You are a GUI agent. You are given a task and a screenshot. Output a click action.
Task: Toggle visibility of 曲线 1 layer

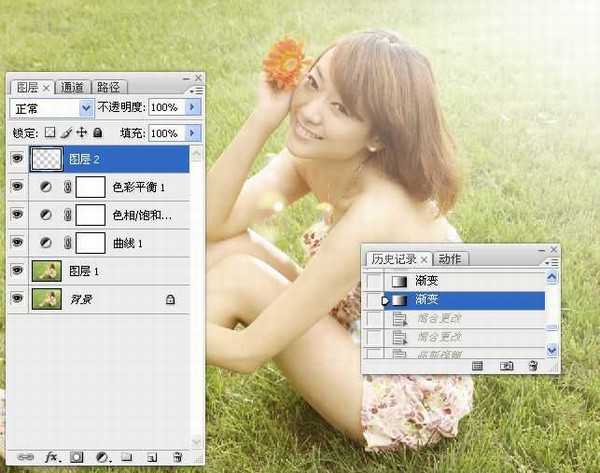click(x=16, y=242)
